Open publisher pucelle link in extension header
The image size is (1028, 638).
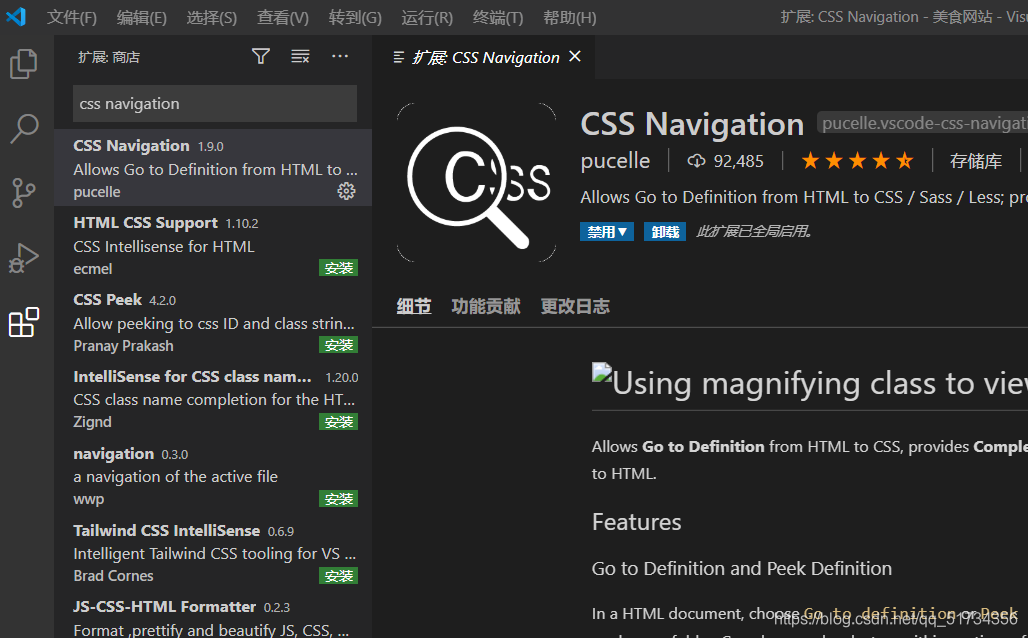[x=615, y=161]
